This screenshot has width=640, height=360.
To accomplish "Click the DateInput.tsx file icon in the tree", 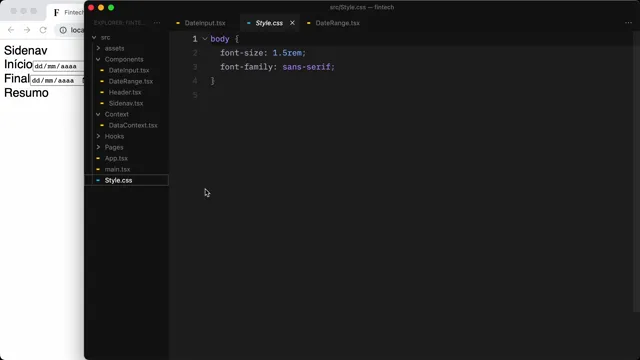I will pos(102,70).
